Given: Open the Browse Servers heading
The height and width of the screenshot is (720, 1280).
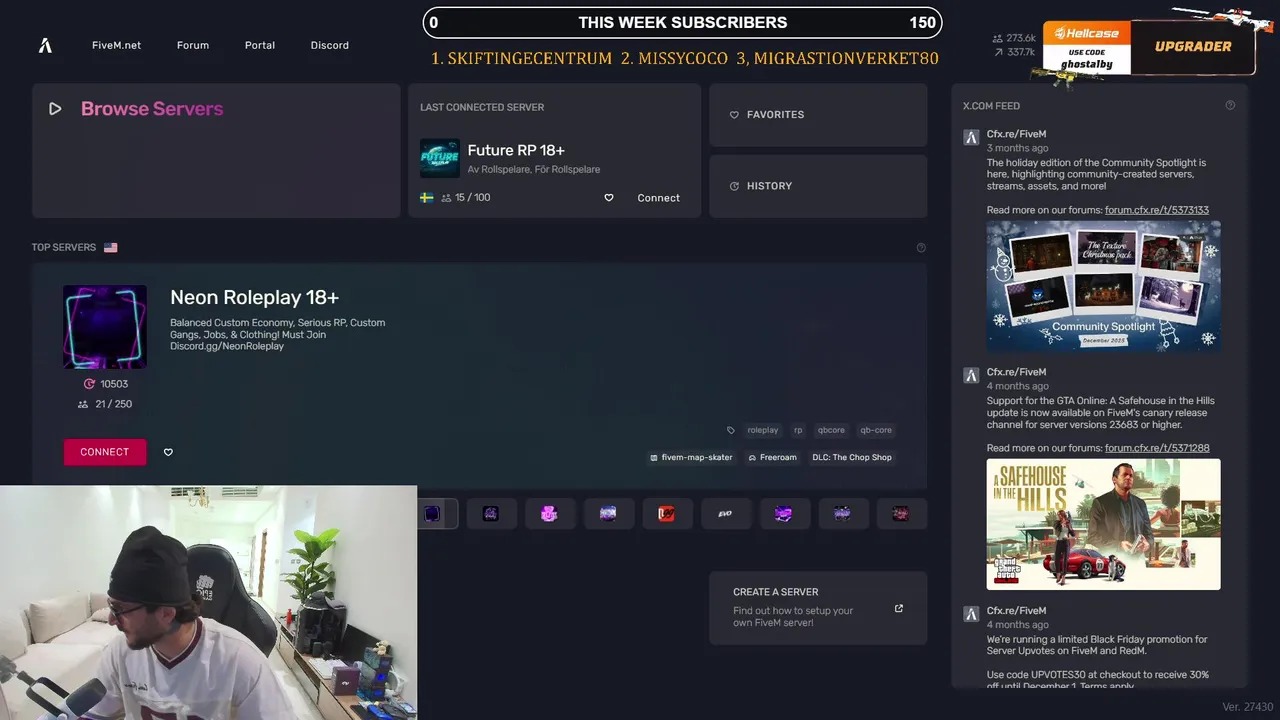Looking at the screenshot, I should (x=152, y=109).
